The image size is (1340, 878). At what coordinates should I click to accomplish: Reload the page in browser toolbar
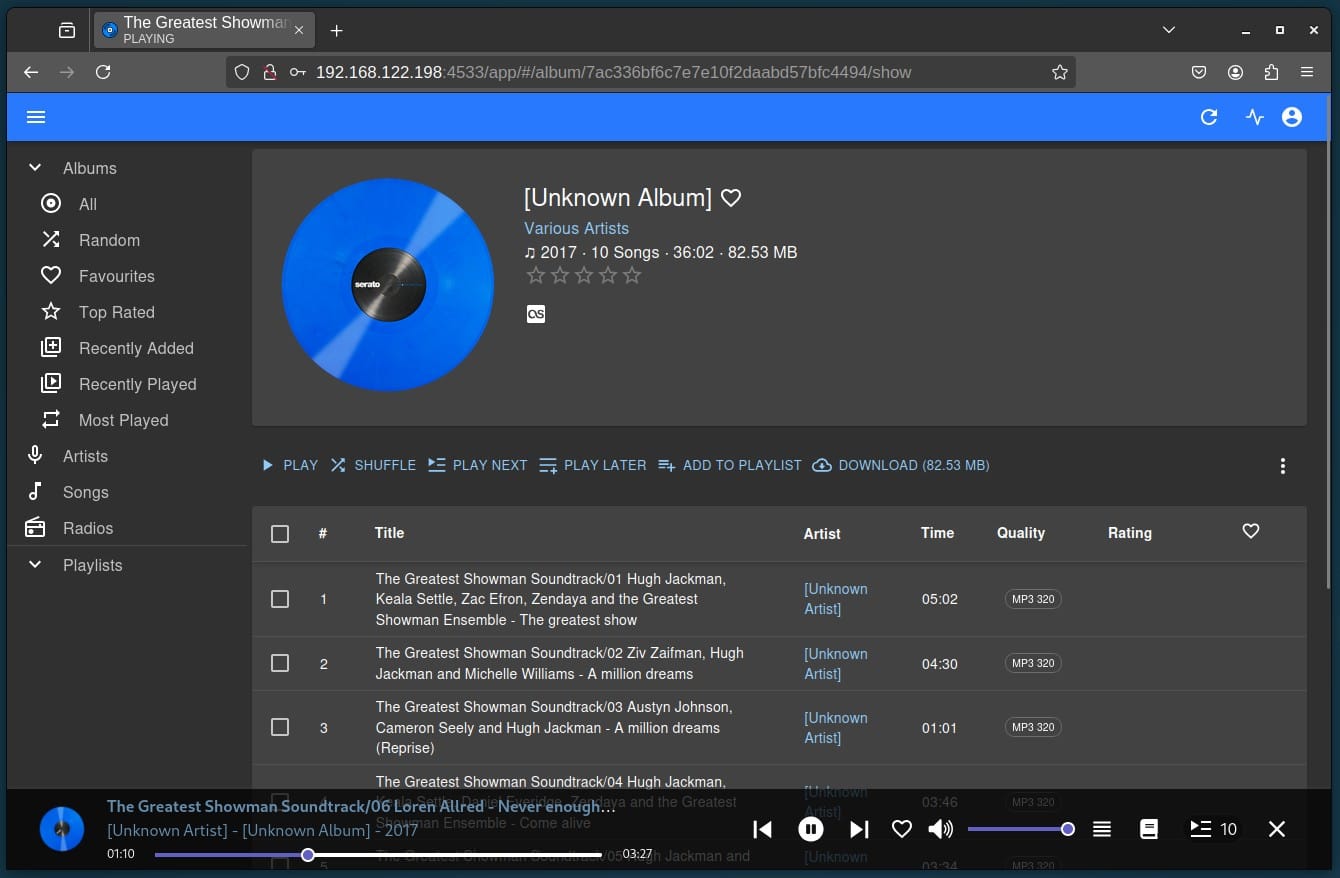coord(103,72)
